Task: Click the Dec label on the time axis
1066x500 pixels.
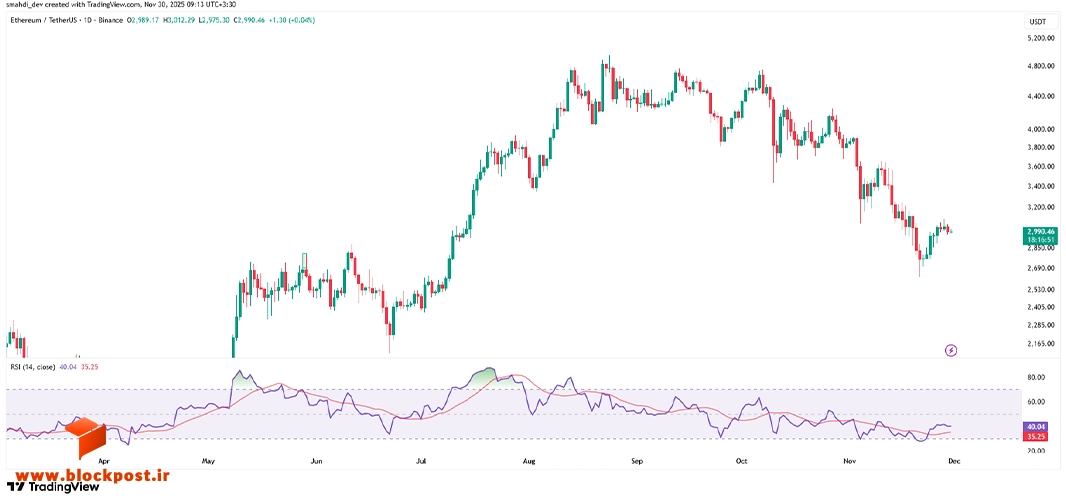Action: (x=954, y=461)
